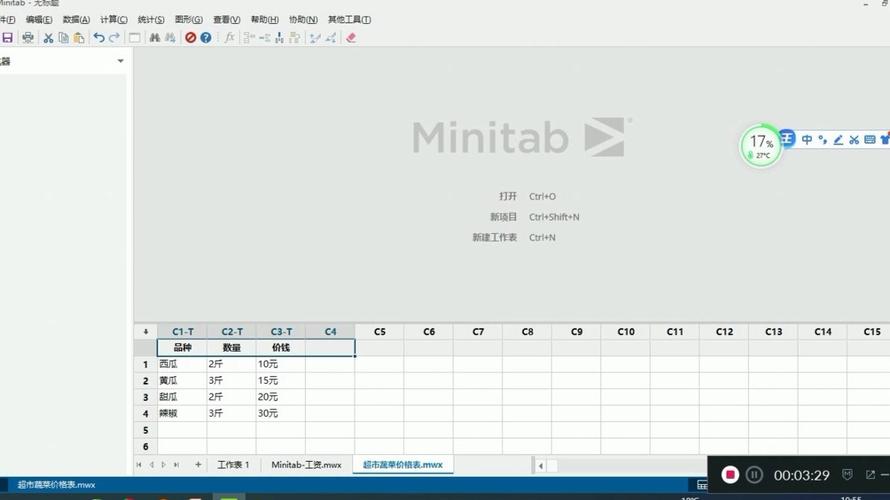Screen dimensions: 890x500
Task: Click the IME pen handwriting icon
Action: point(838,140)
